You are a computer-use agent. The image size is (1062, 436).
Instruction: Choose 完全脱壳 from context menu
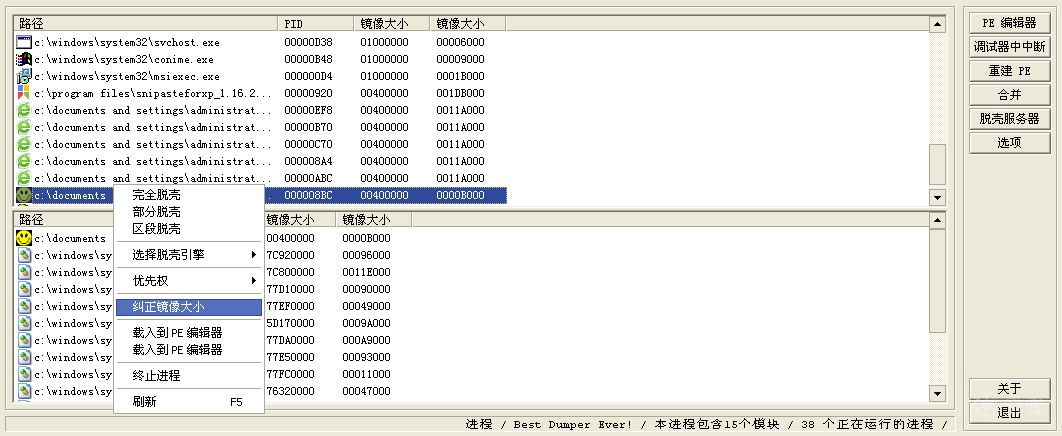click(189, 195)
